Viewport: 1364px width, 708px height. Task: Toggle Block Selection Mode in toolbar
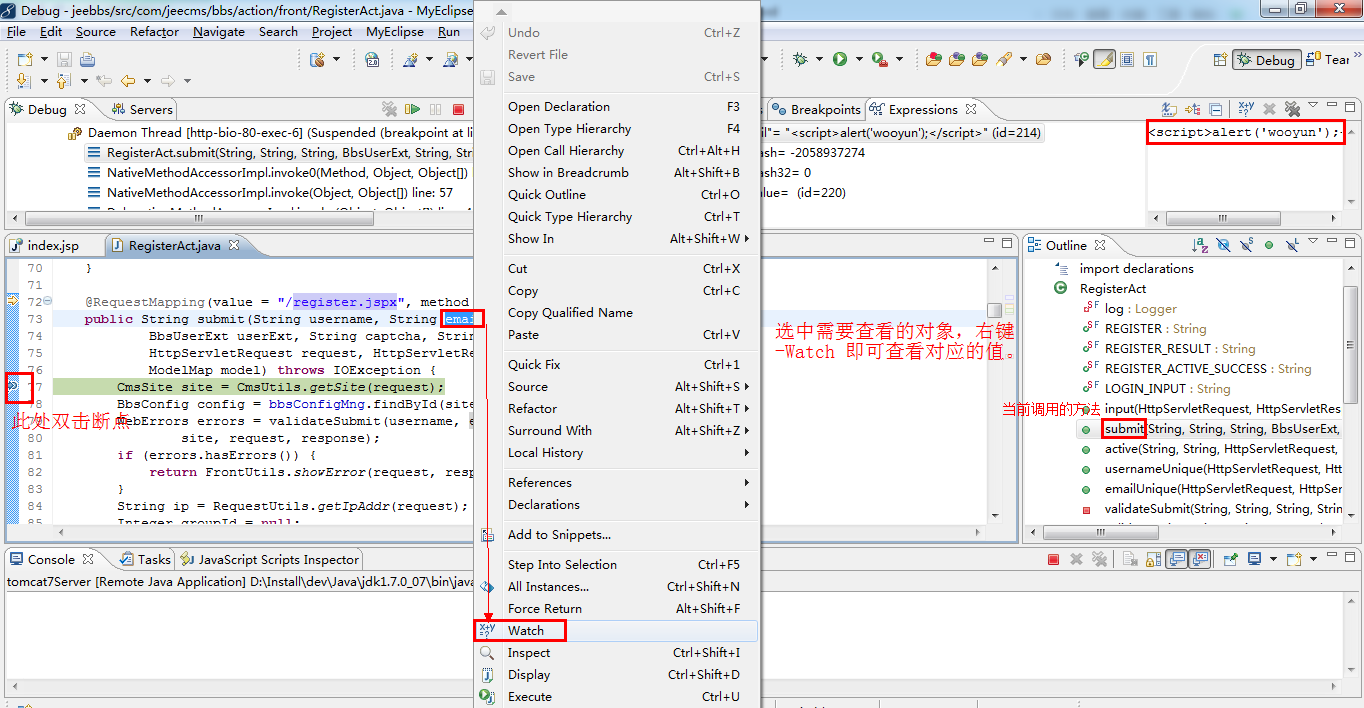(1127, 60)
